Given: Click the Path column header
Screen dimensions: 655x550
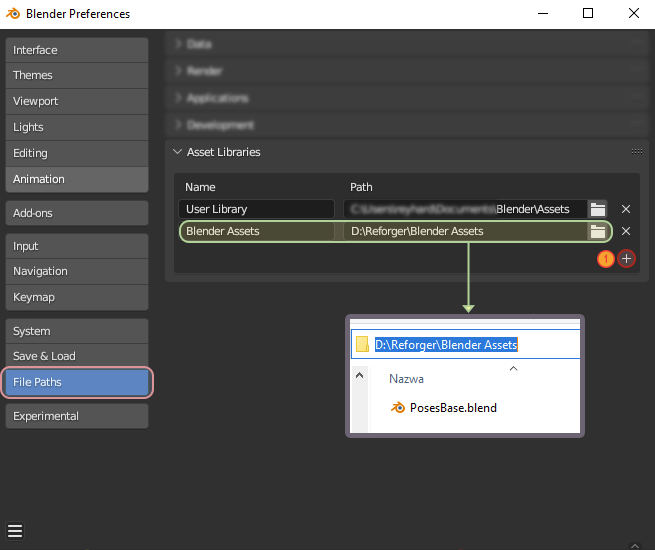Looking at the screenshot, I should tap(361, 187).
